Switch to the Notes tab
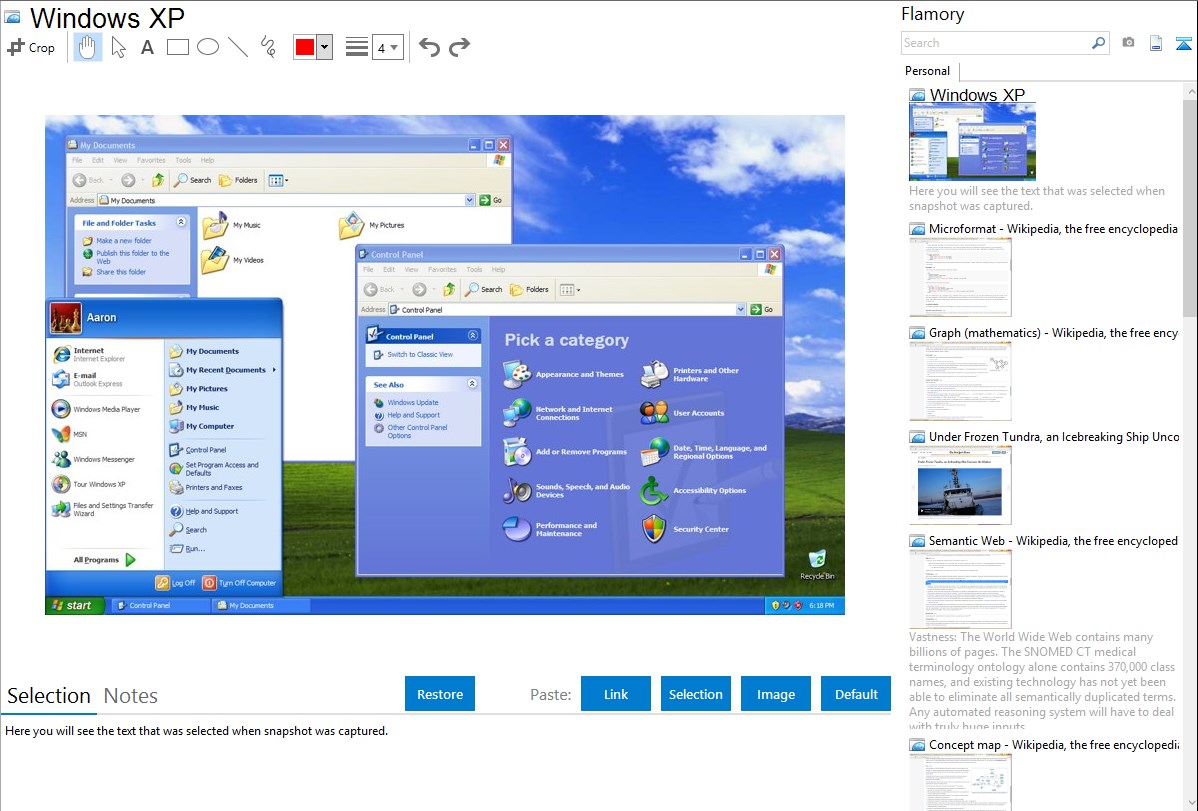 (131, 696)
